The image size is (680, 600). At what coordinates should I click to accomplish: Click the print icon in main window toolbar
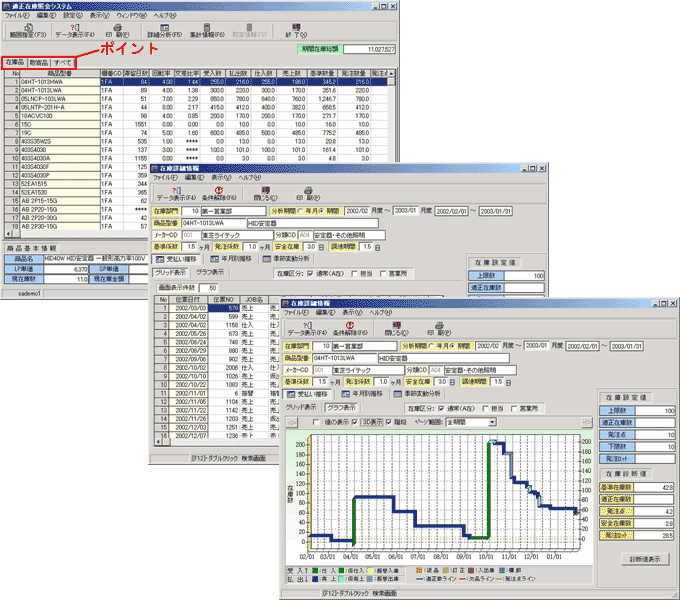pos(117,31)
